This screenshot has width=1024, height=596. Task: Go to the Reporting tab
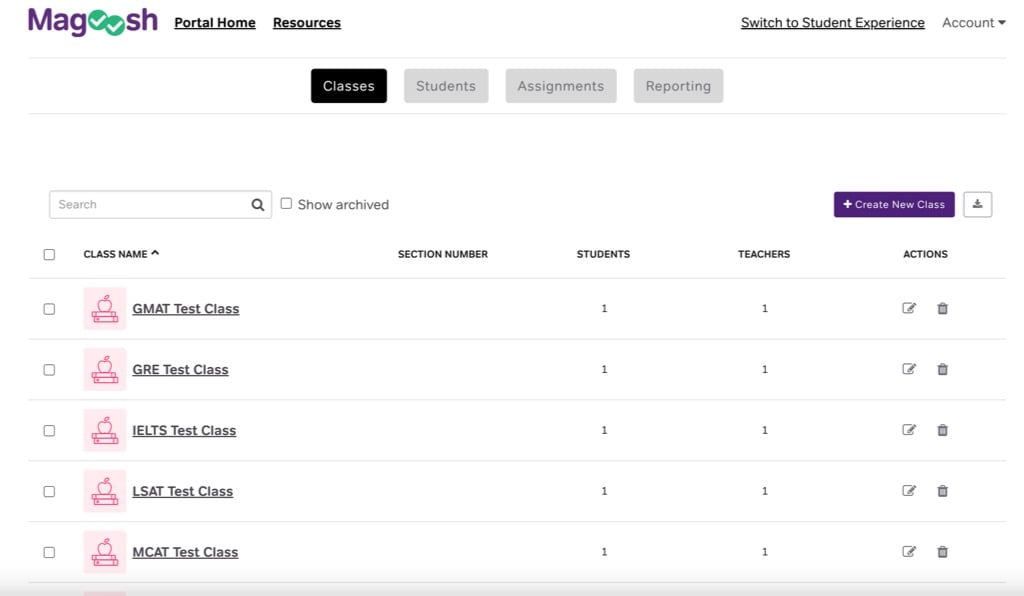tap(678, 86)
